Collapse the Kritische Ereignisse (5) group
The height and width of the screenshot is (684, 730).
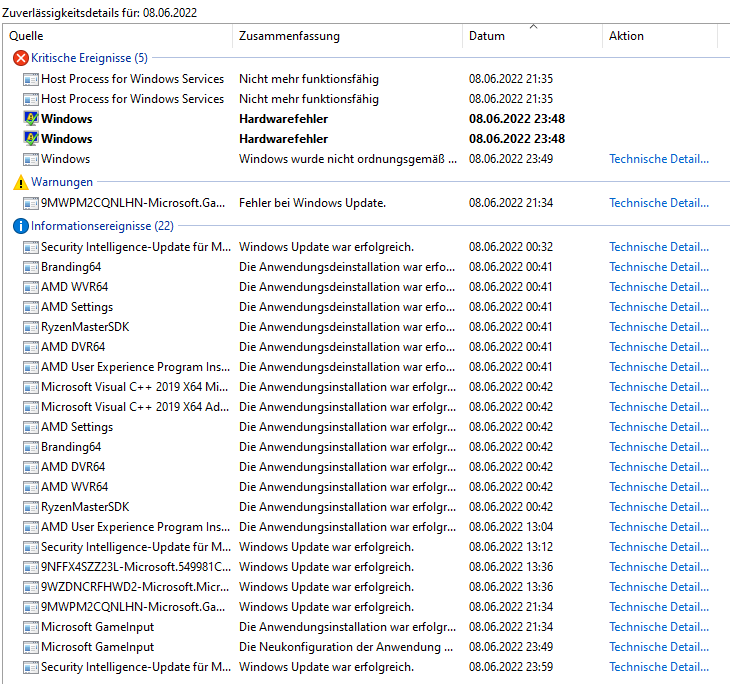pyautogui.click(x=89, y=58)
